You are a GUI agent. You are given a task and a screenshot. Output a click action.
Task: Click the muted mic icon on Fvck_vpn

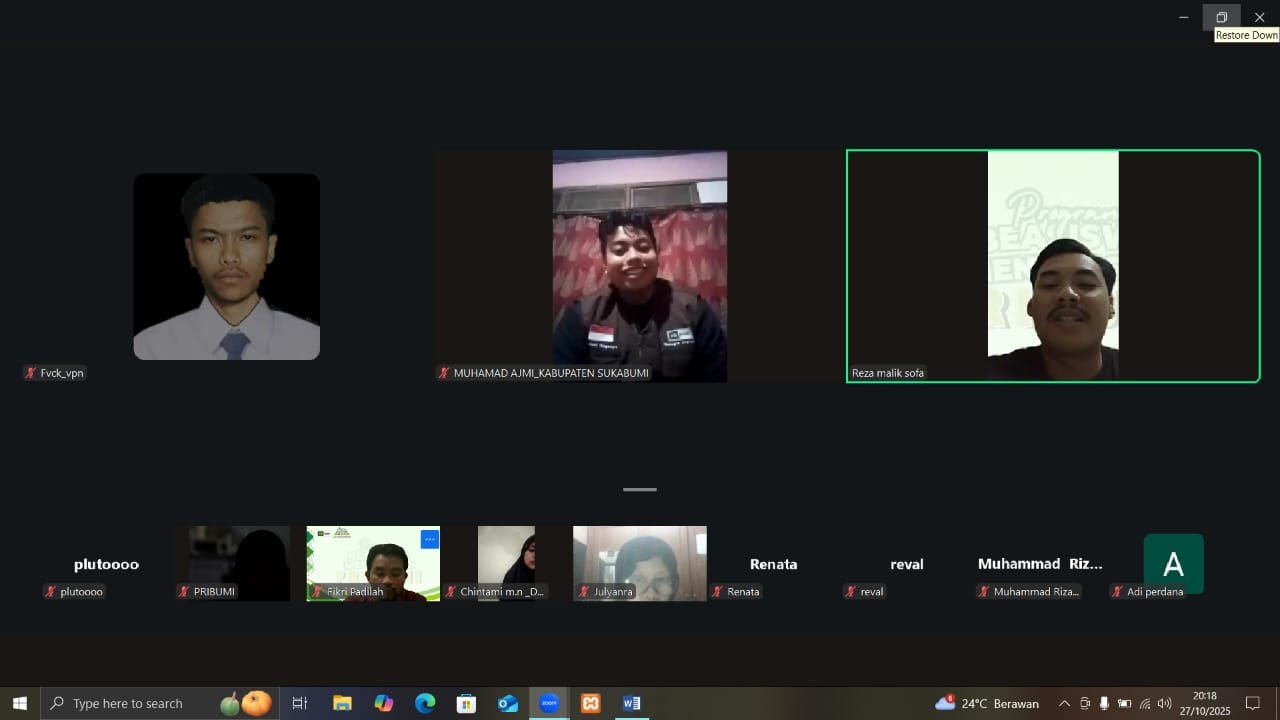click(x=31, y=373)
